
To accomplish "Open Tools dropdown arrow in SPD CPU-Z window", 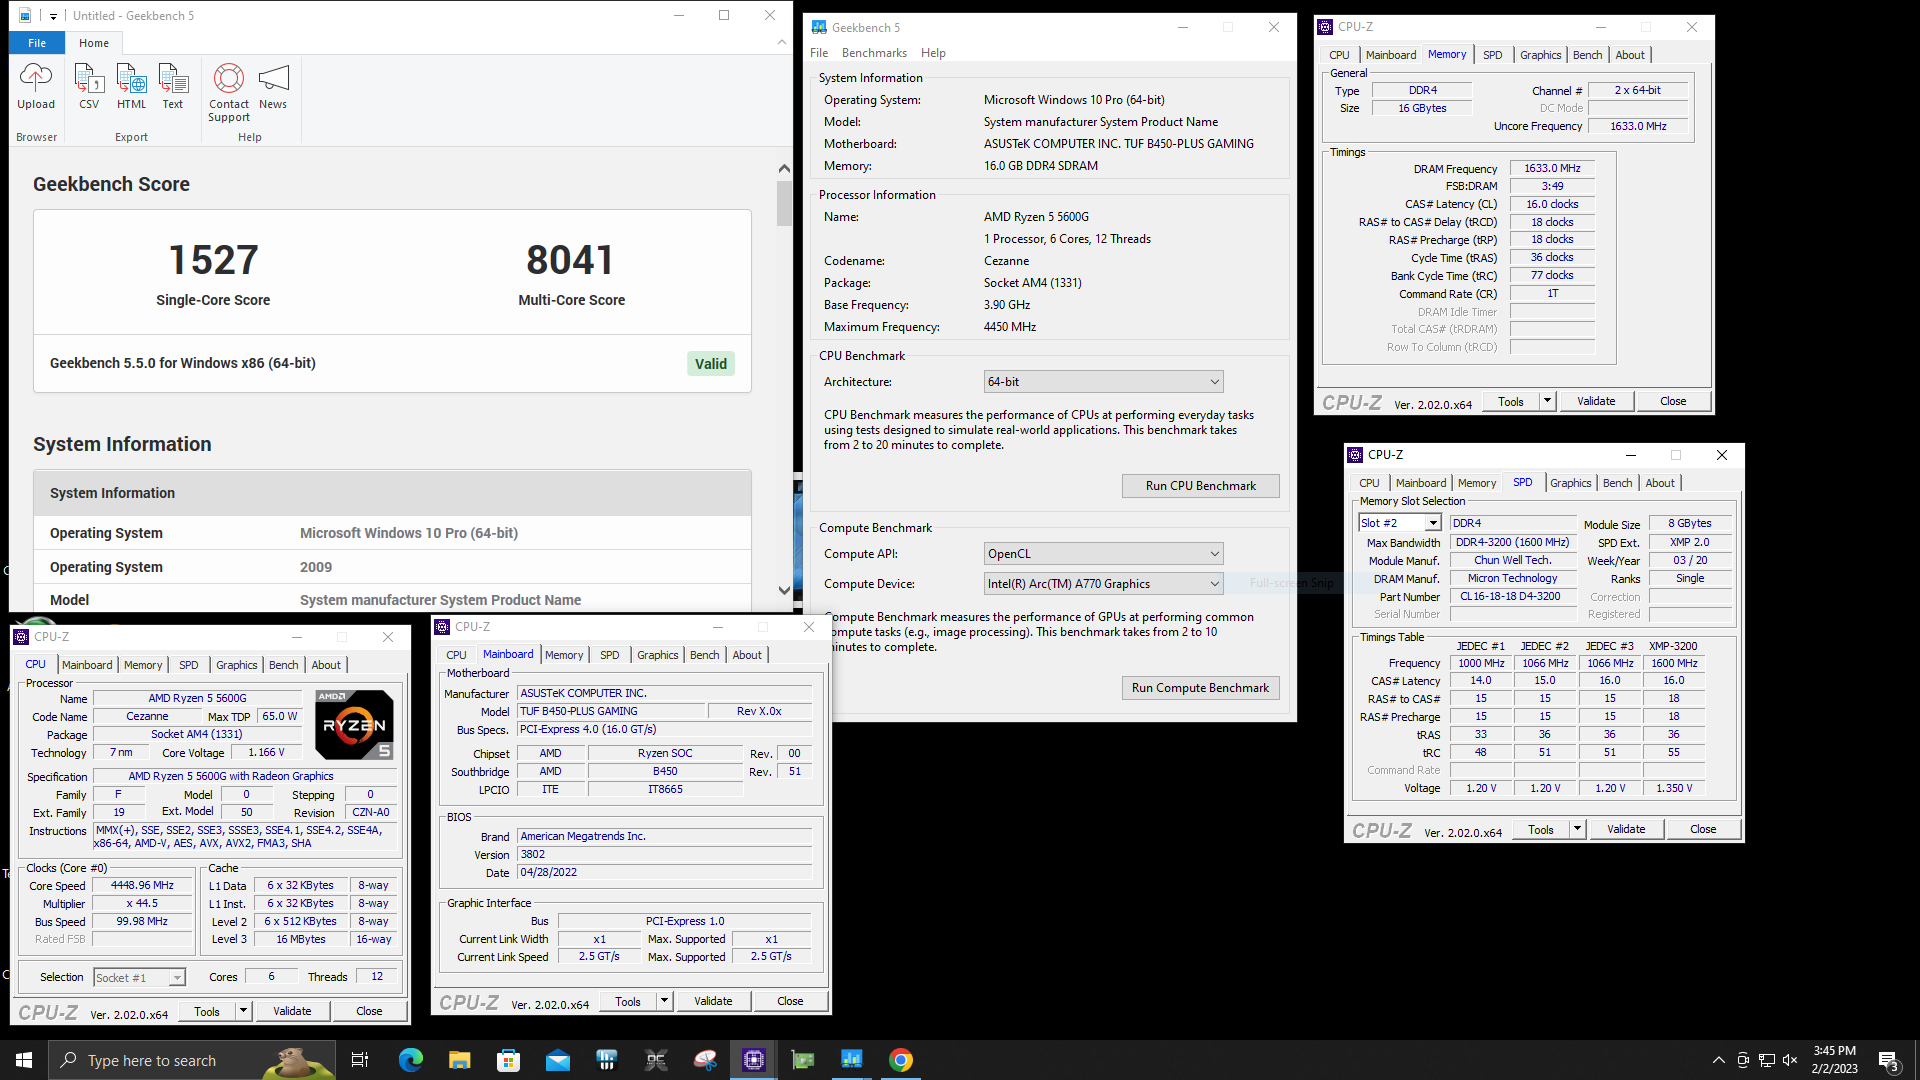I will click(x=1577, y=829).
